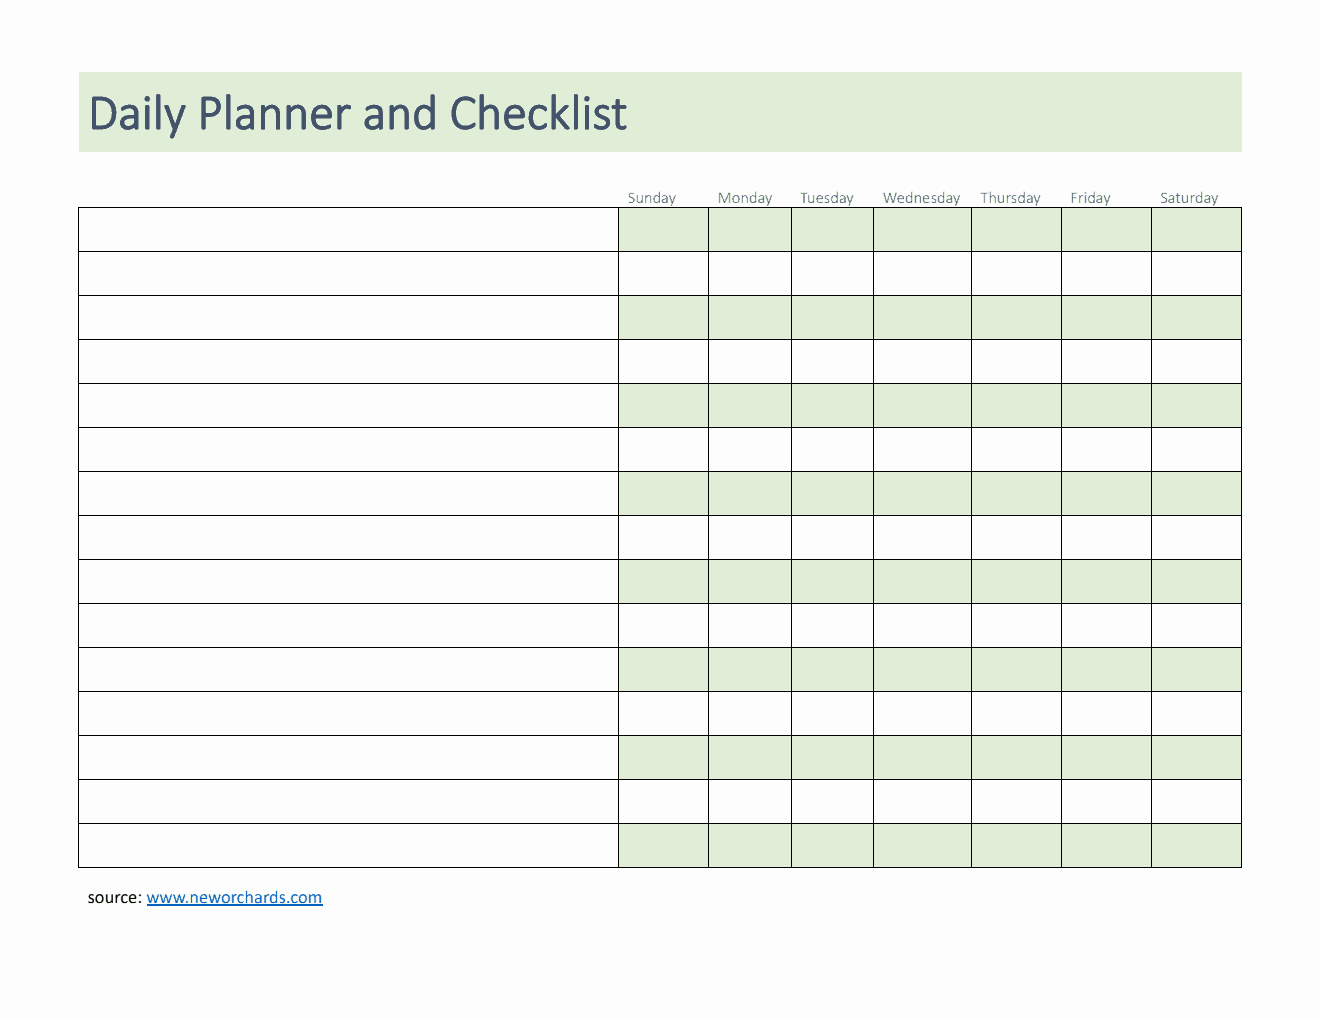Image resolution: width=1320 pixels, height=1020 pixels.
Task: Select the Sunday column header
Action: click(x=651, y=198)
